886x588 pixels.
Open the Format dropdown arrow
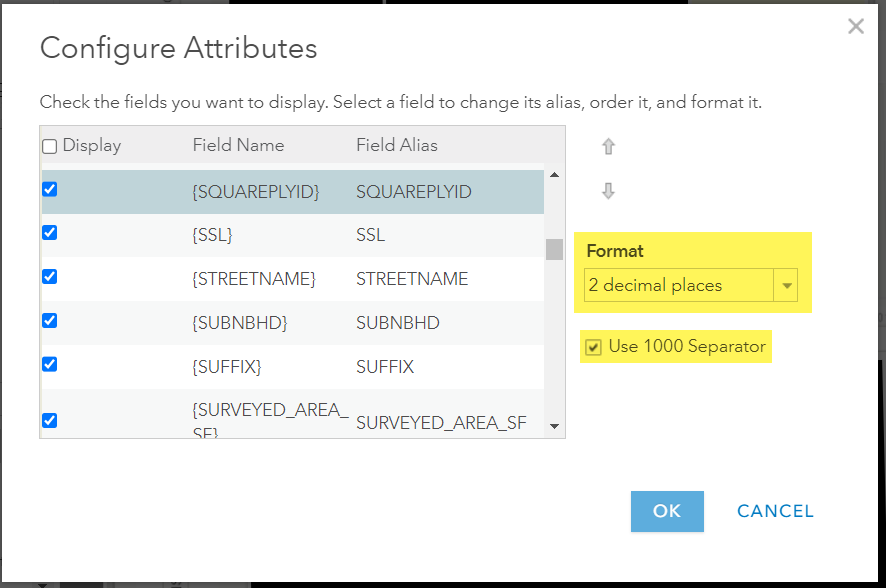(x=788, y=285)
